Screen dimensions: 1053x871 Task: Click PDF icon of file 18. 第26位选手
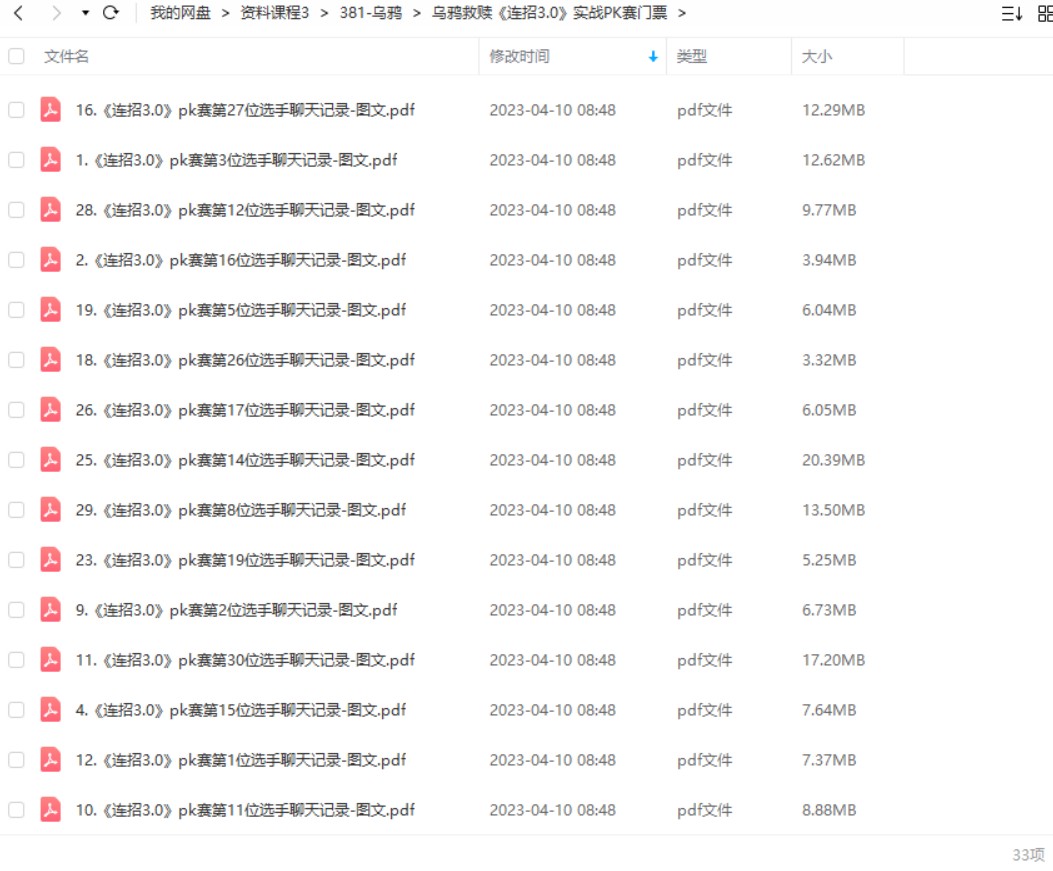[50, 360]
